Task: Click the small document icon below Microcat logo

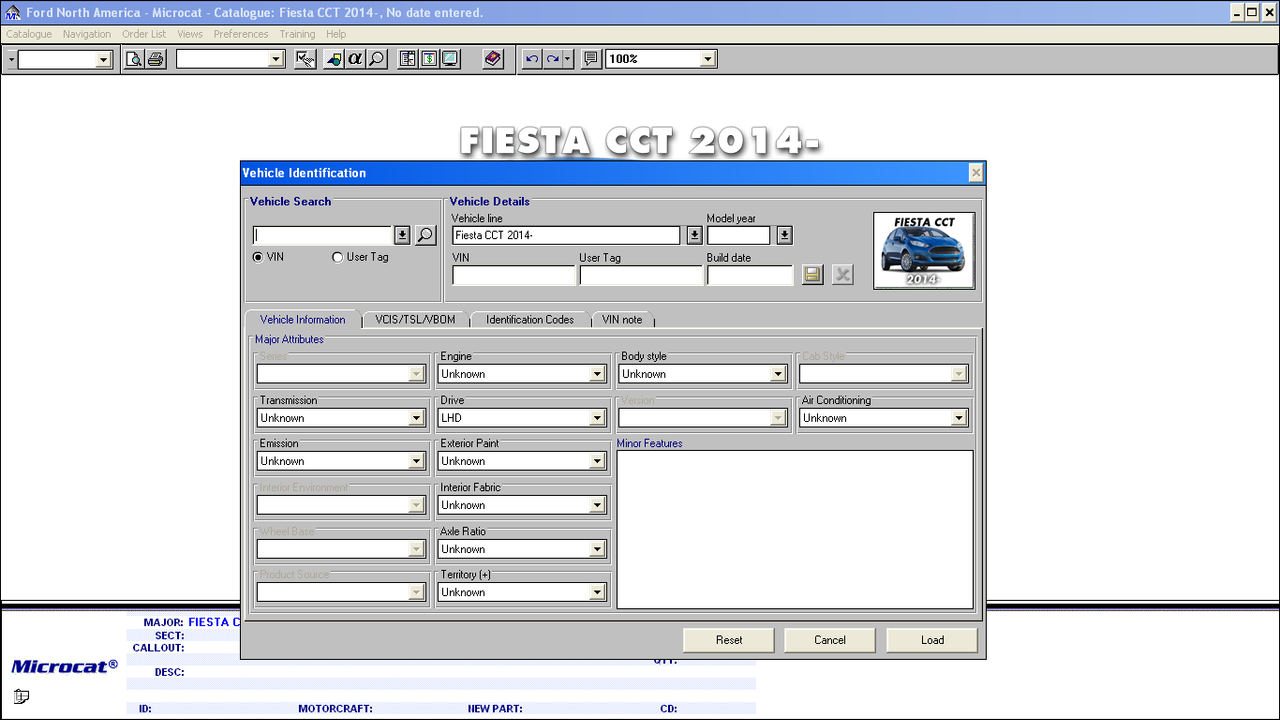Action: point(21,697)
